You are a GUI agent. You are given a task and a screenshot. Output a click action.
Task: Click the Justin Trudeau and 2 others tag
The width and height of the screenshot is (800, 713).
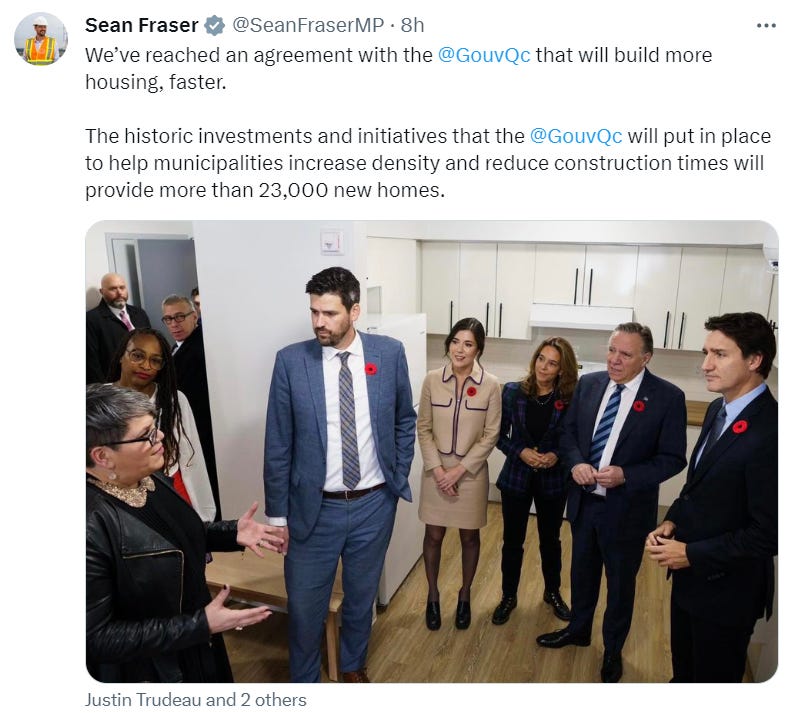click(195, 700)
